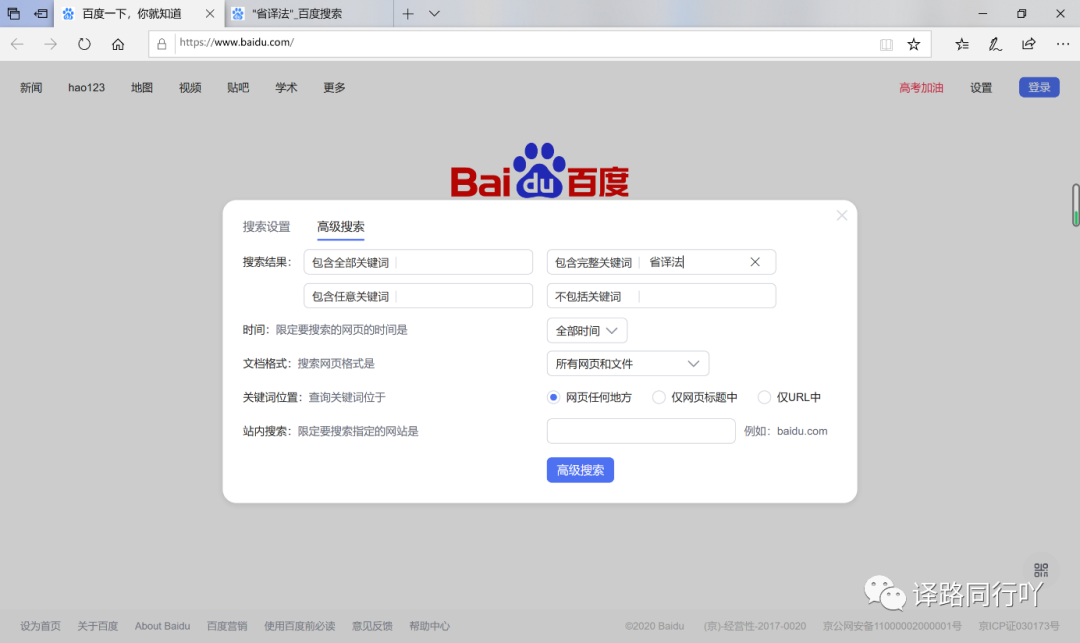
Task: Click the Baidu logo
Action: pyautogui.click(x=539, y=170)
